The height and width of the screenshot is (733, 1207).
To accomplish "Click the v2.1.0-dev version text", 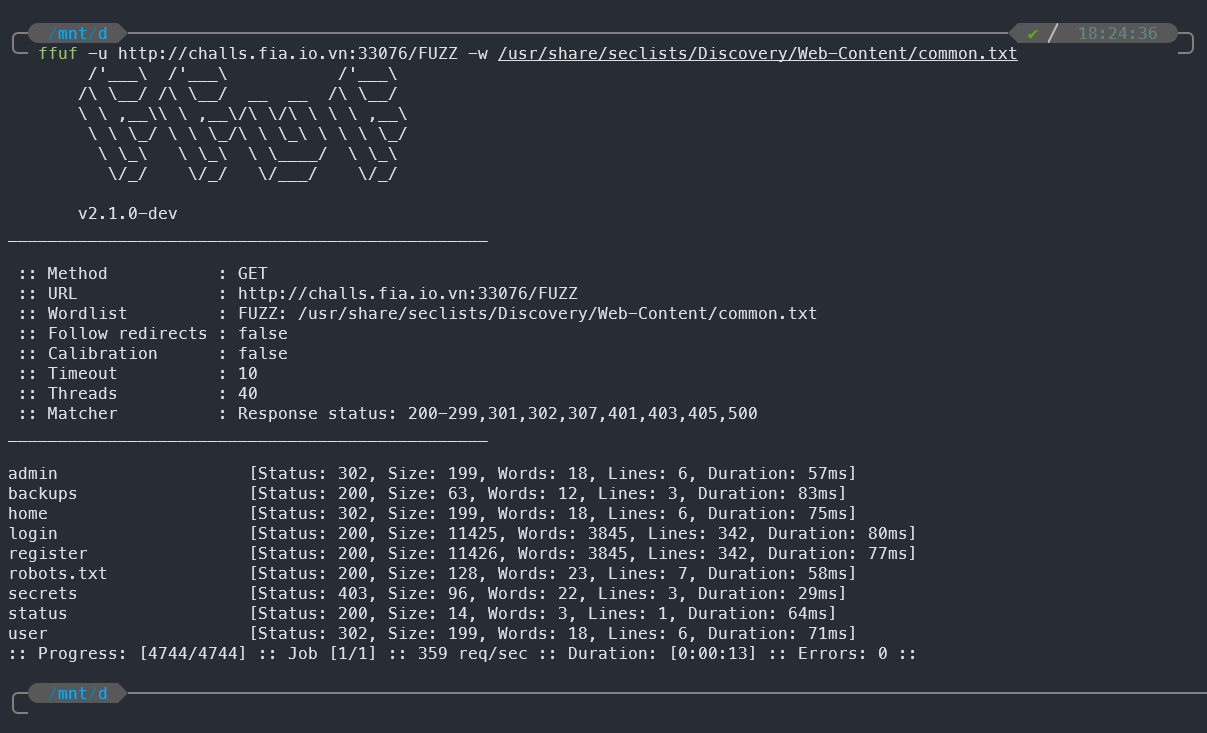I will coord(127,213).
